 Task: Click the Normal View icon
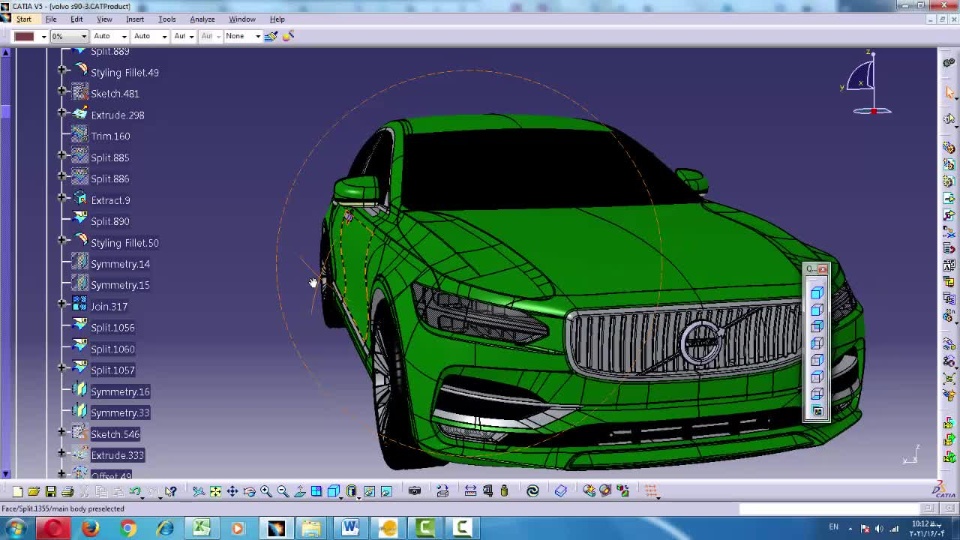(x=299, y=491)
